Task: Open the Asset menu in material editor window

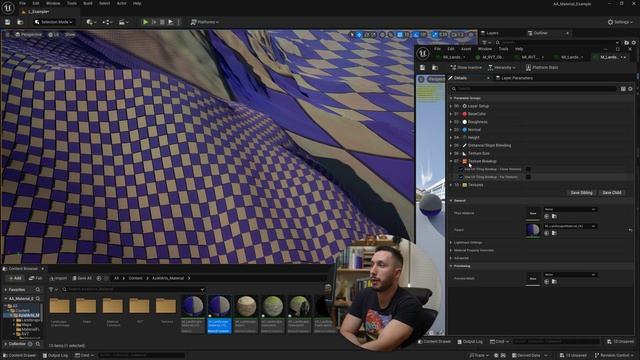Action: [466, 49]
